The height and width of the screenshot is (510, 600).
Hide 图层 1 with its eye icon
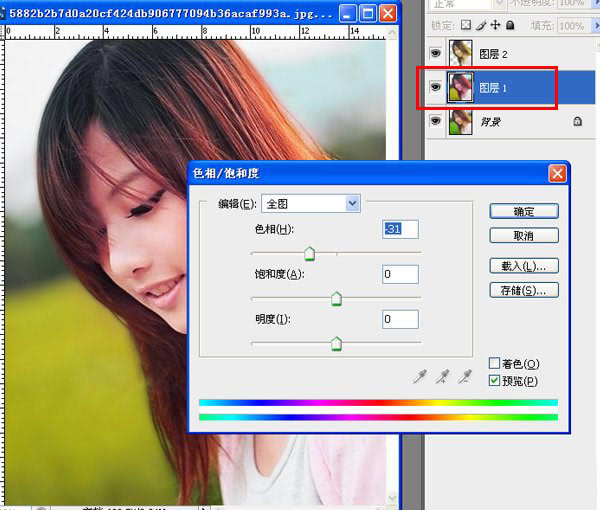coord(435,87)
